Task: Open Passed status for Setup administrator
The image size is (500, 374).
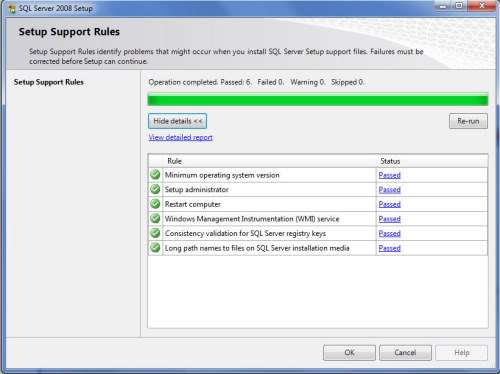Action: click(389, 190)
